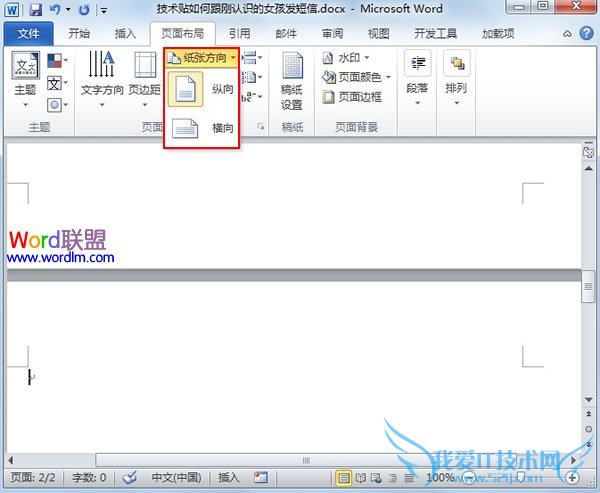Click the vertical scrollbar thumb
Image resolution: width=600 pixels, height=493 pixels.
click(588, 286)
